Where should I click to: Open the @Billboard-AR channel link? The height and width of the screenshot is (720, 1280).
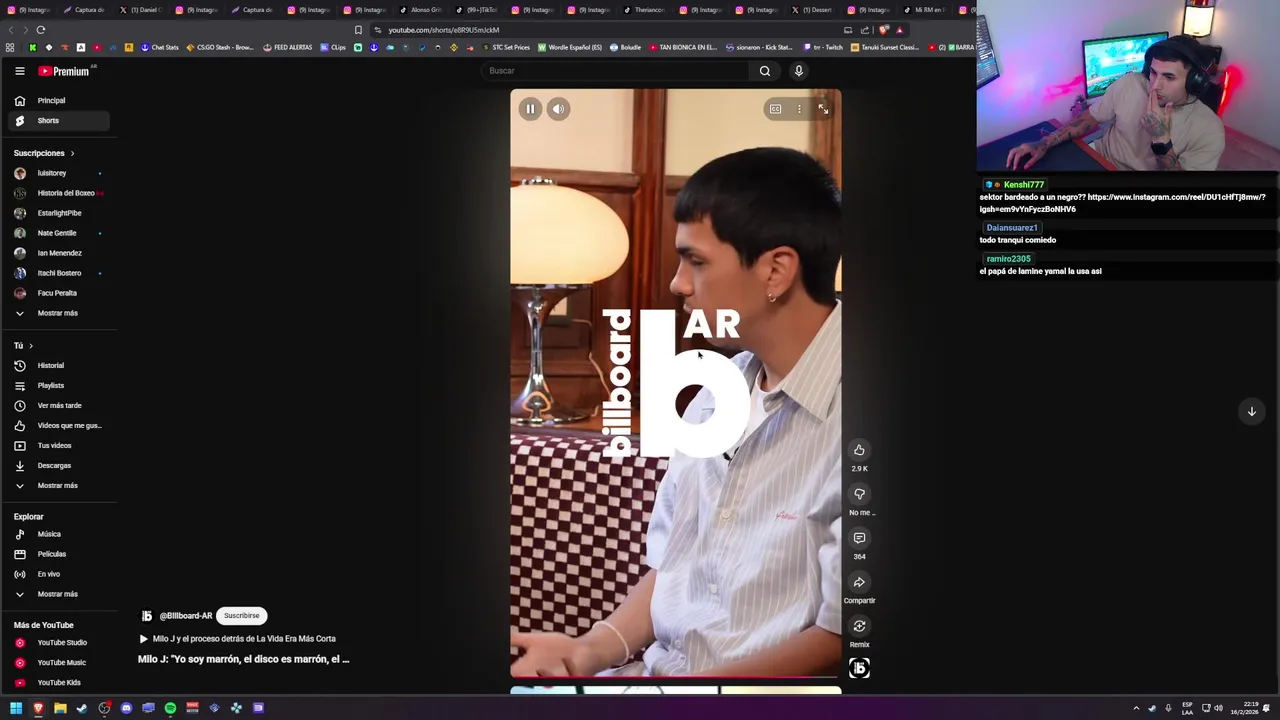coord(186,616)
